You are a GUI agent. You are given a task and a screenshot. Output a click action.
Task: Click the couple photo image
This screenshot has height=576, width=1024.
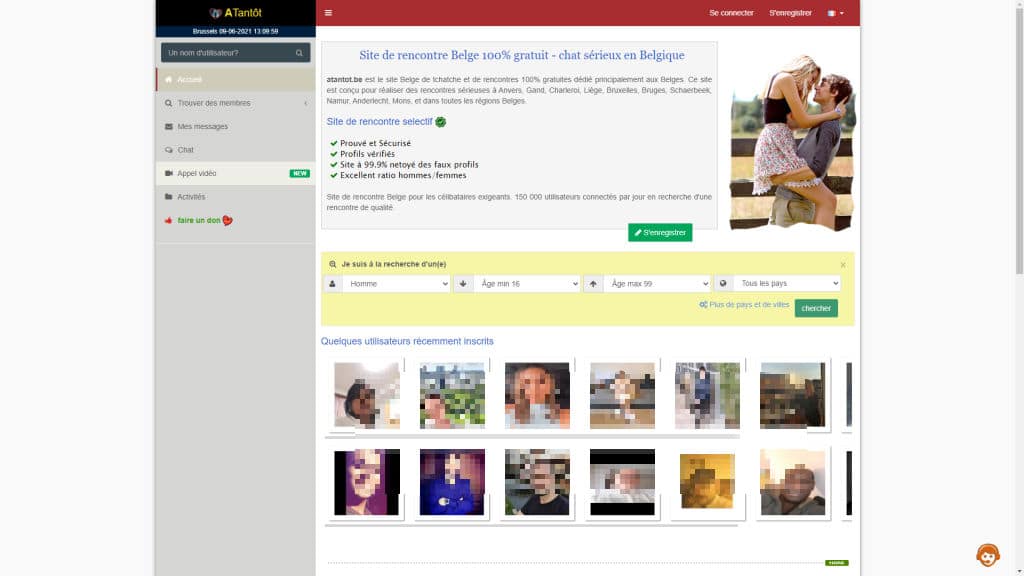point(792,142)
